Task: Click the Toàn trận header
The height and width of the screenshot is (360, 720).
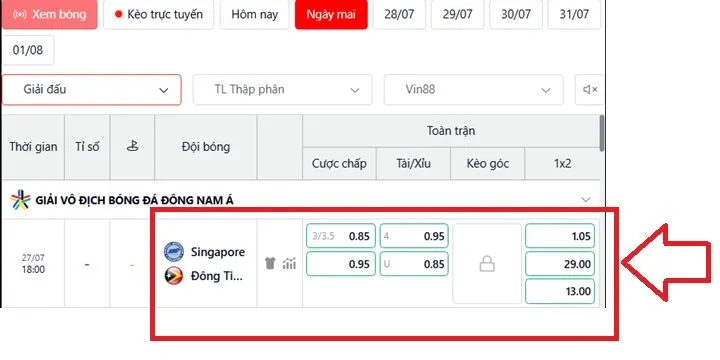Action: coord(451,131)
